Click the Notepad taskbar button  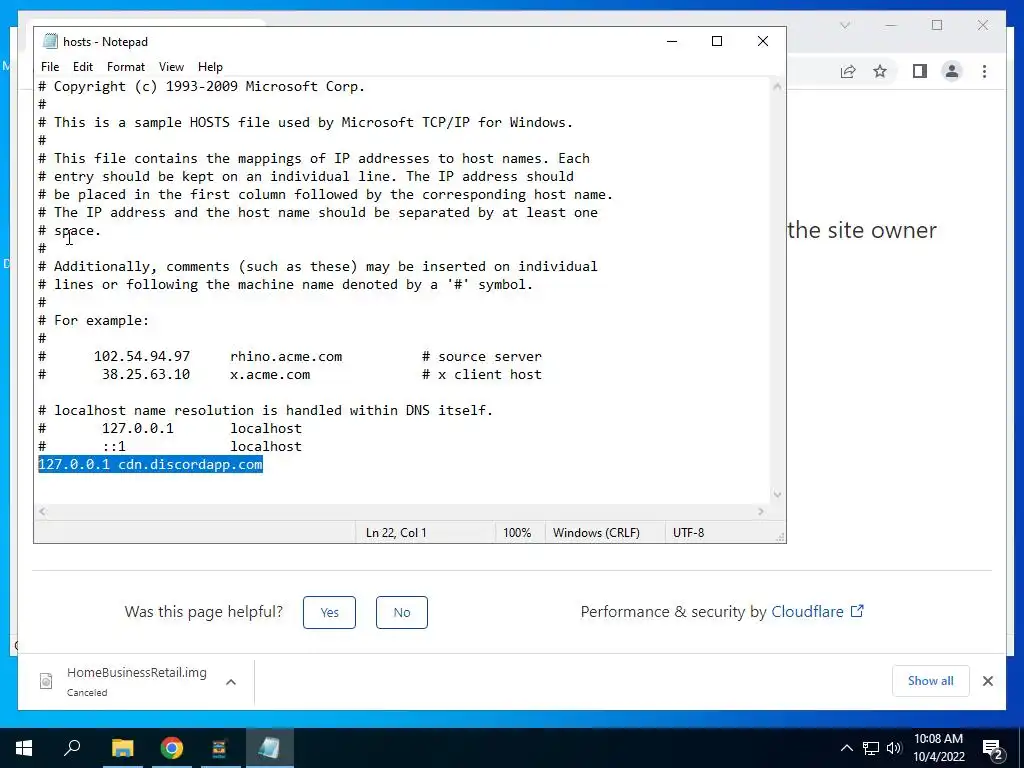pos(269,748)
